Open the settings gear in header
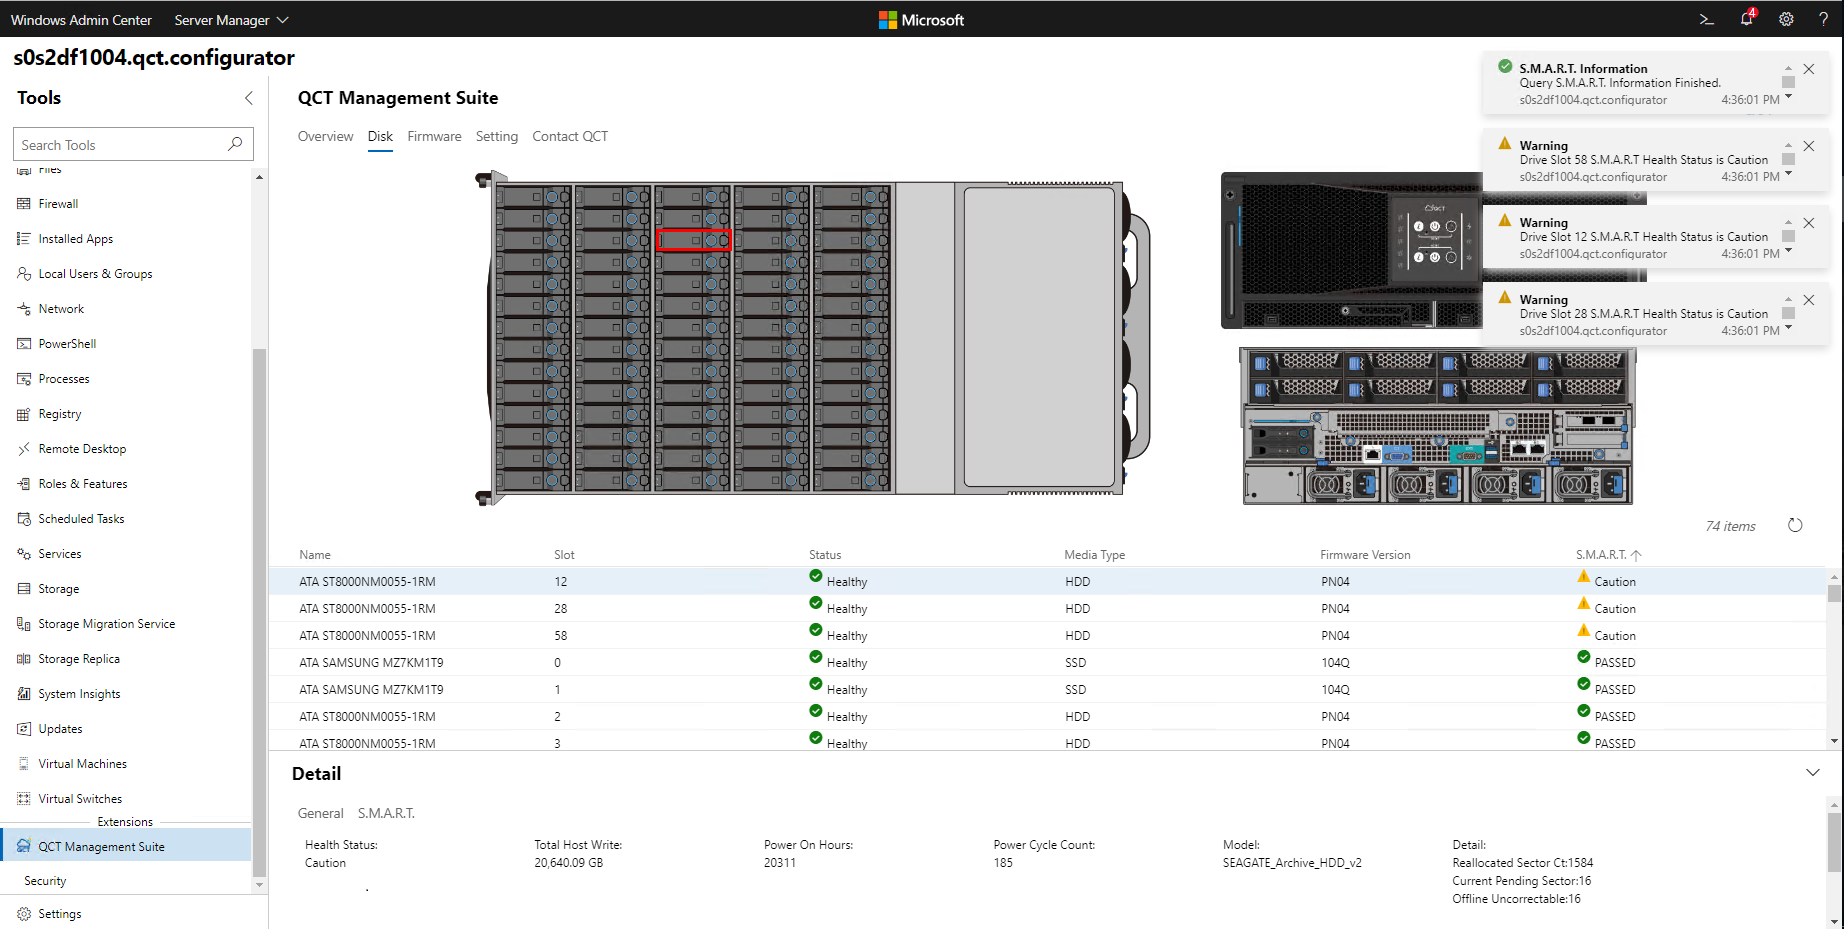 (1786, 19)
